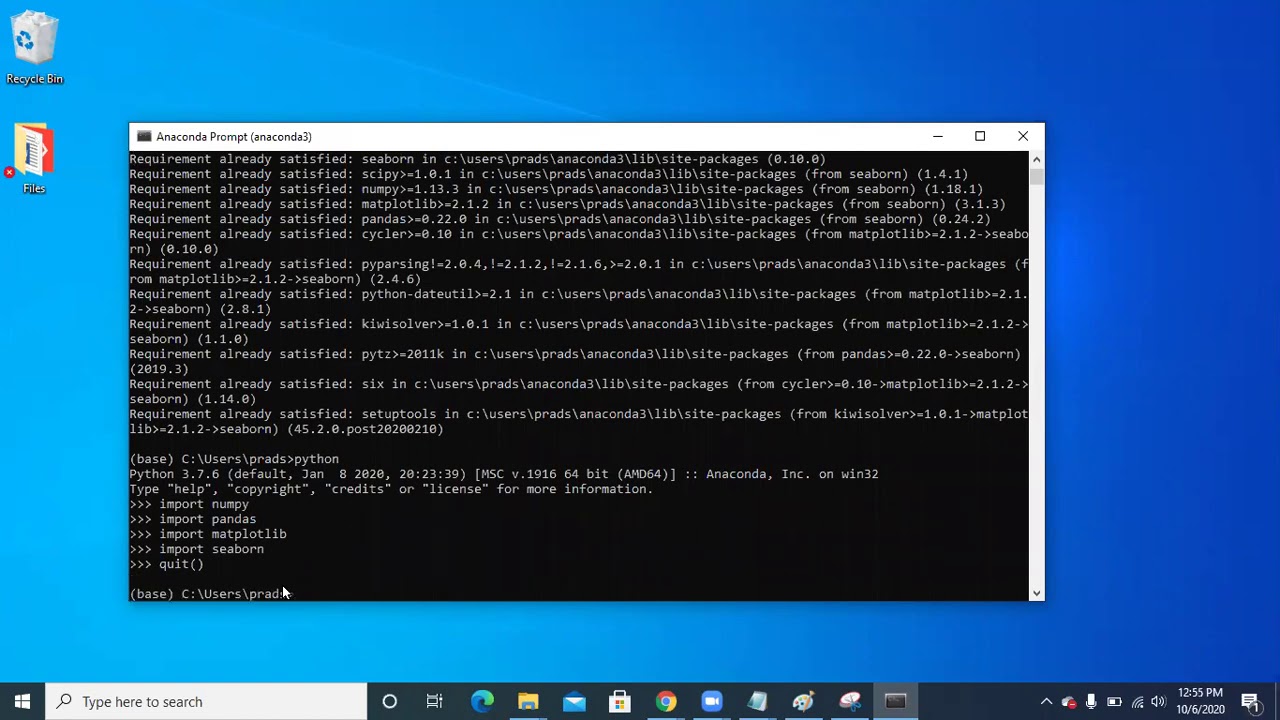Open Task View on the taskbar
Viewport: 1280px width, 720px height.
pyautogui.click(x=435, y=702)
